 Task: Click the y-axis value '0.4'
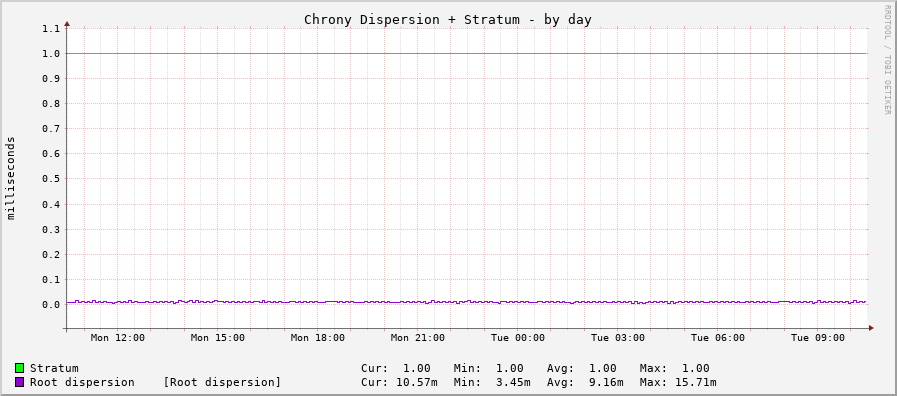(51, 204)
